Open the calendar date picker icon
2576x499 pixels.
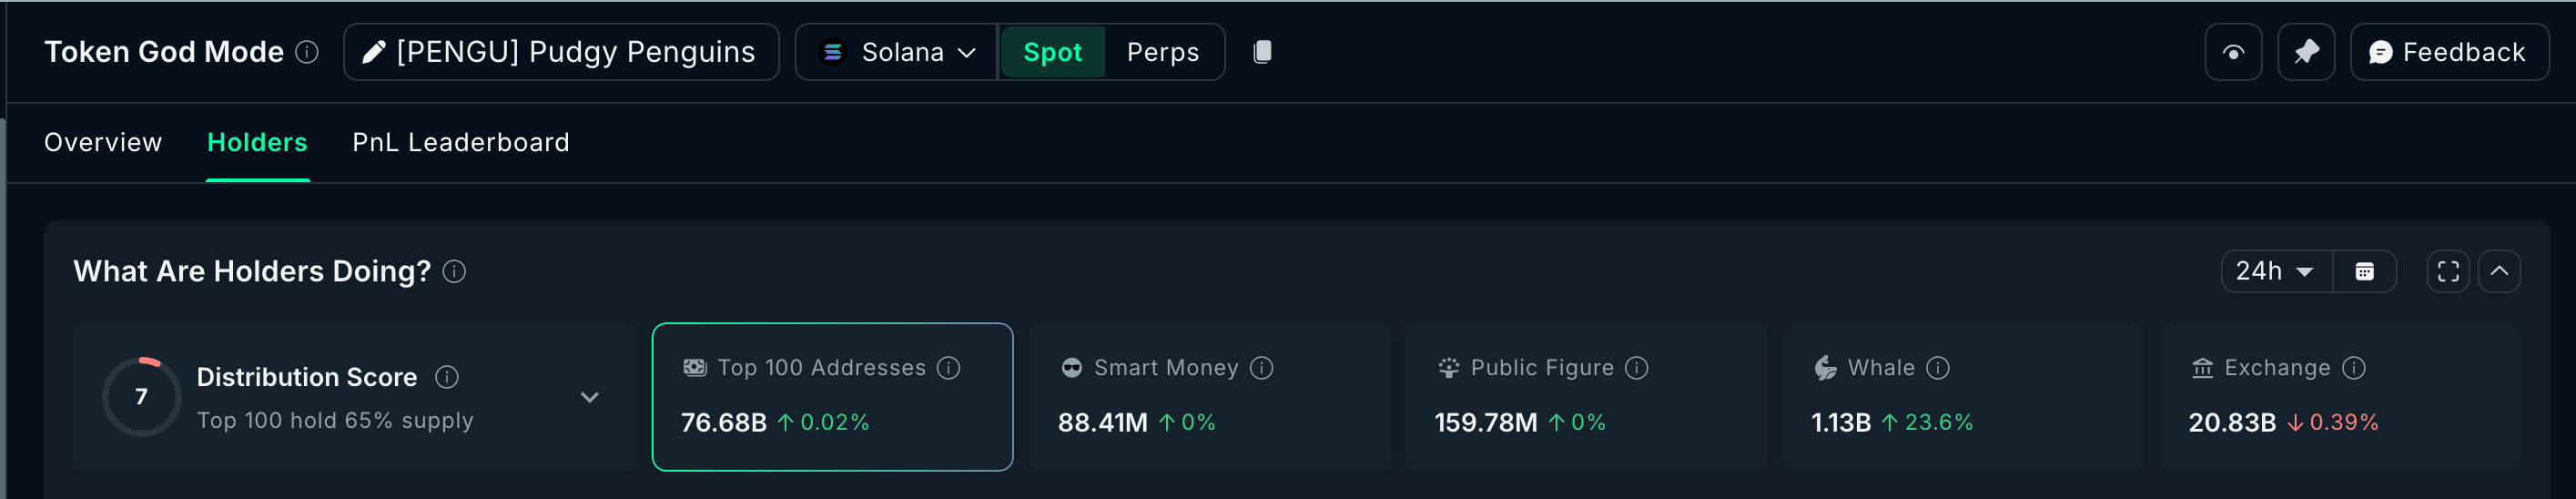pyautogui.click(x=2364, y=271)
